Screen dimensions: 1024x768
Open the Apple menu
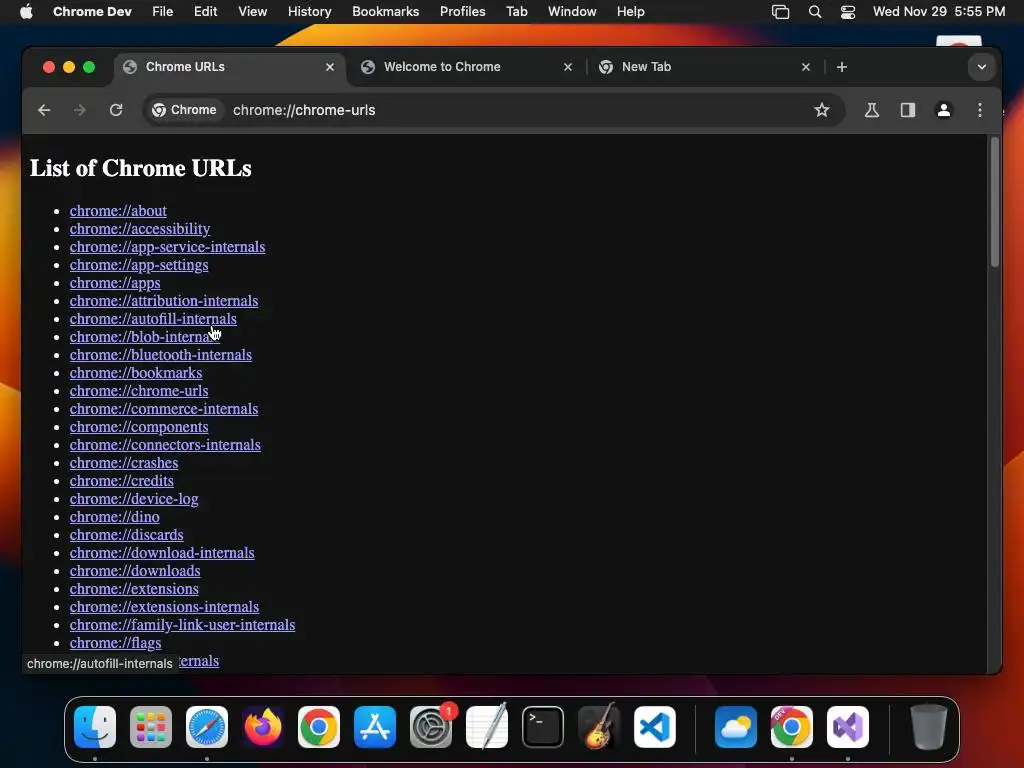(x=26, y=12)
